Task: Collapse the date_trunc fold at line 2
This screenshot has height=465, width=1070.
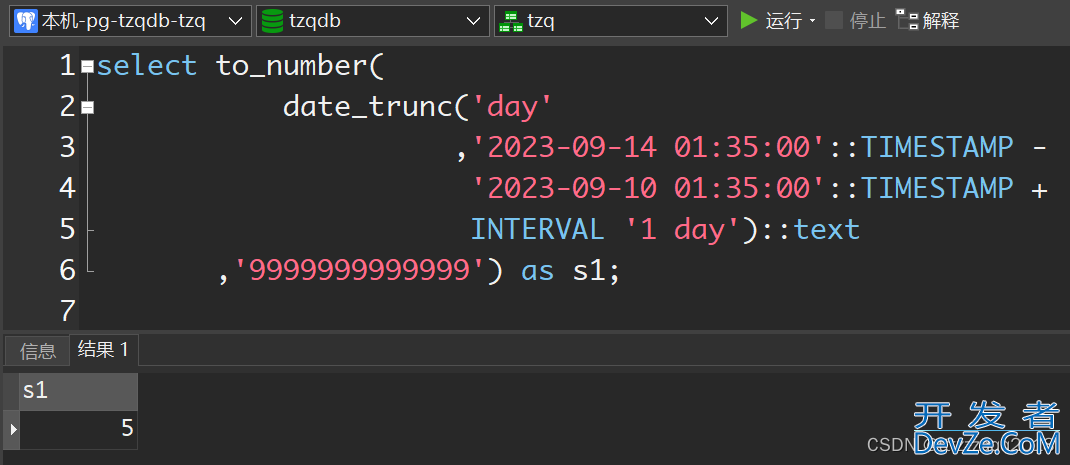Action: tap(87, 107)
